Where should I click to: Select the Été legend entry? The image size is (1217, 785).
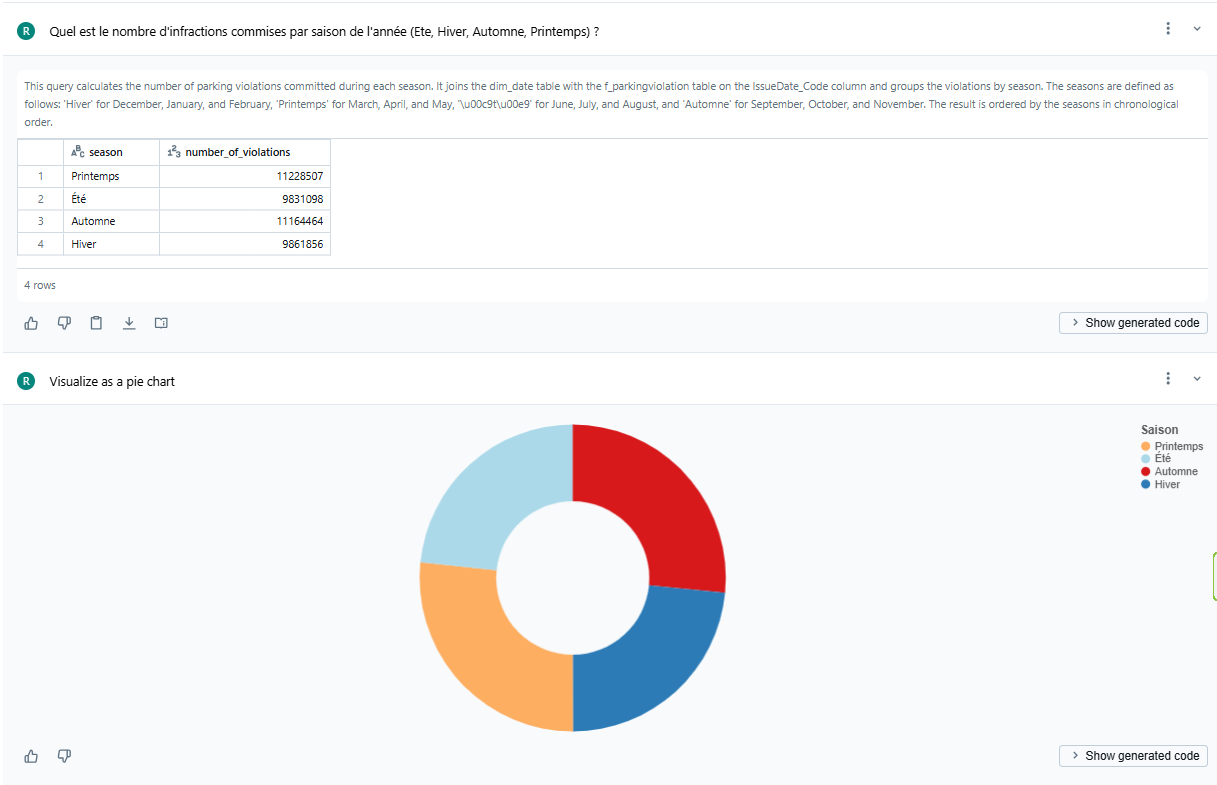(1156, 458)
